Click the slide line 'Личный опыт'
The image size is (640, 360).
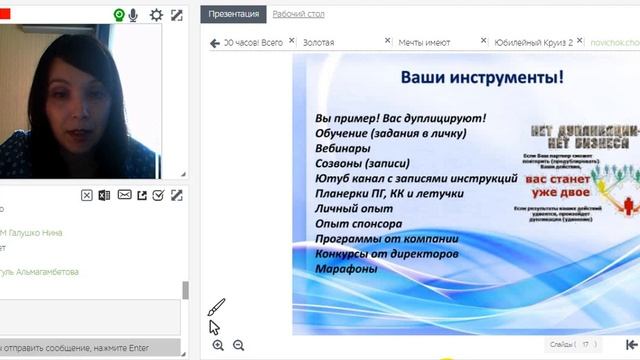click(354, 209)
